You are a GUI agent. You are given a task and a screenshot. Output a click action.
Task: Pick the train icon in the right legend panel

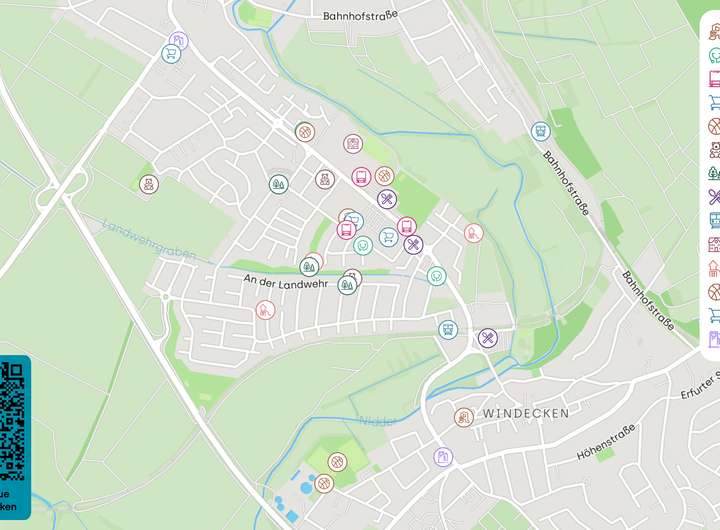point(714,220)
